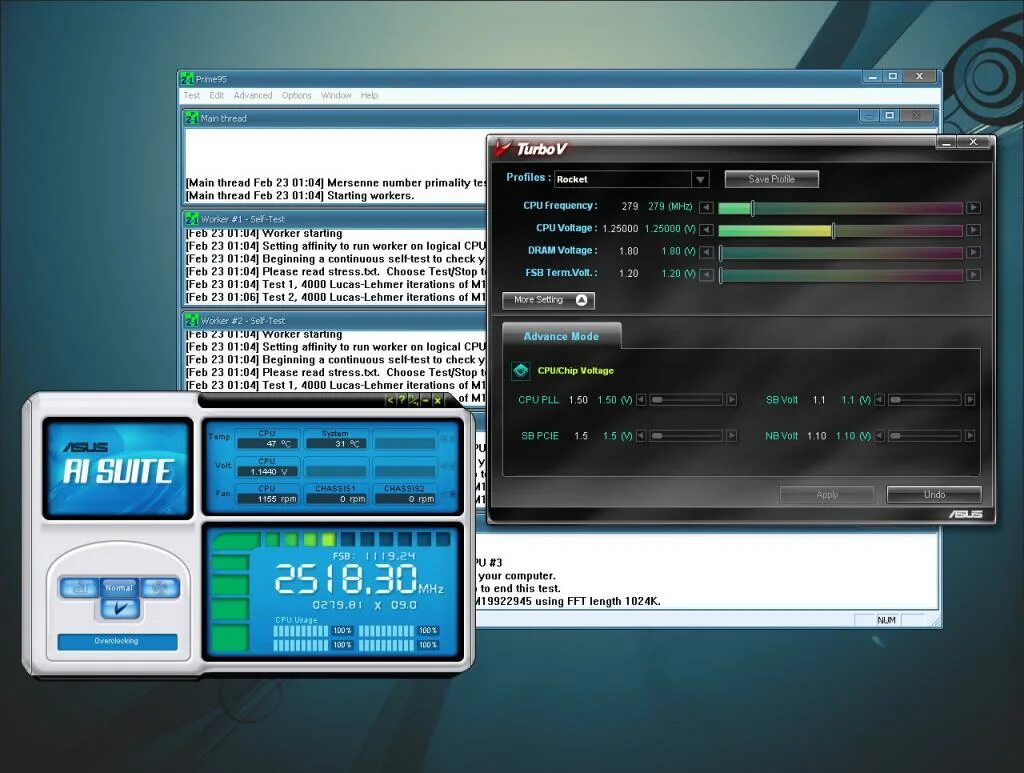Click the AI Suite back arrow icon
1024x773 pixels.
point(390,400)
